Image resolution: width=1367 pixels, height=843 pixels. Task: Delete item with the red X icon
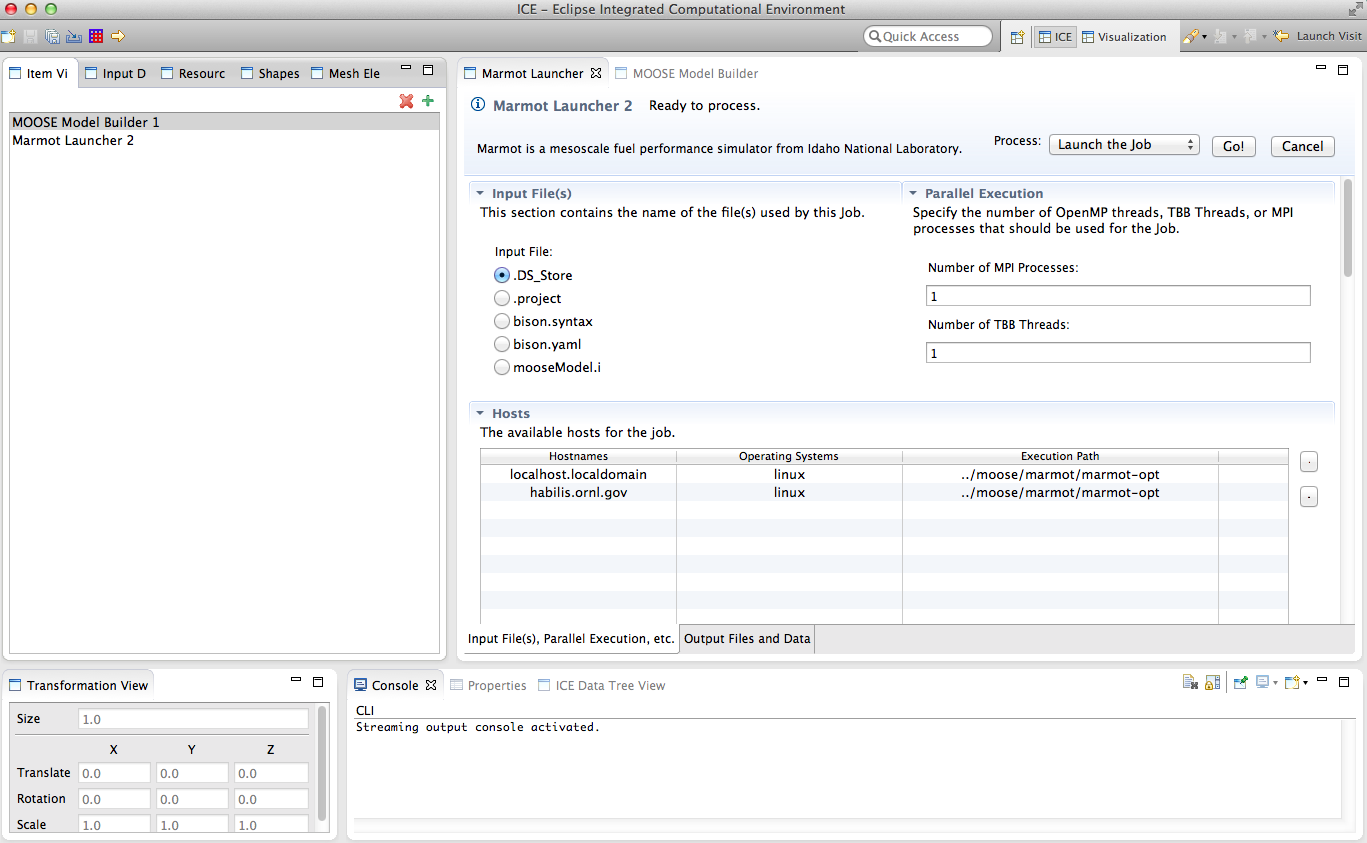[406, 101]
